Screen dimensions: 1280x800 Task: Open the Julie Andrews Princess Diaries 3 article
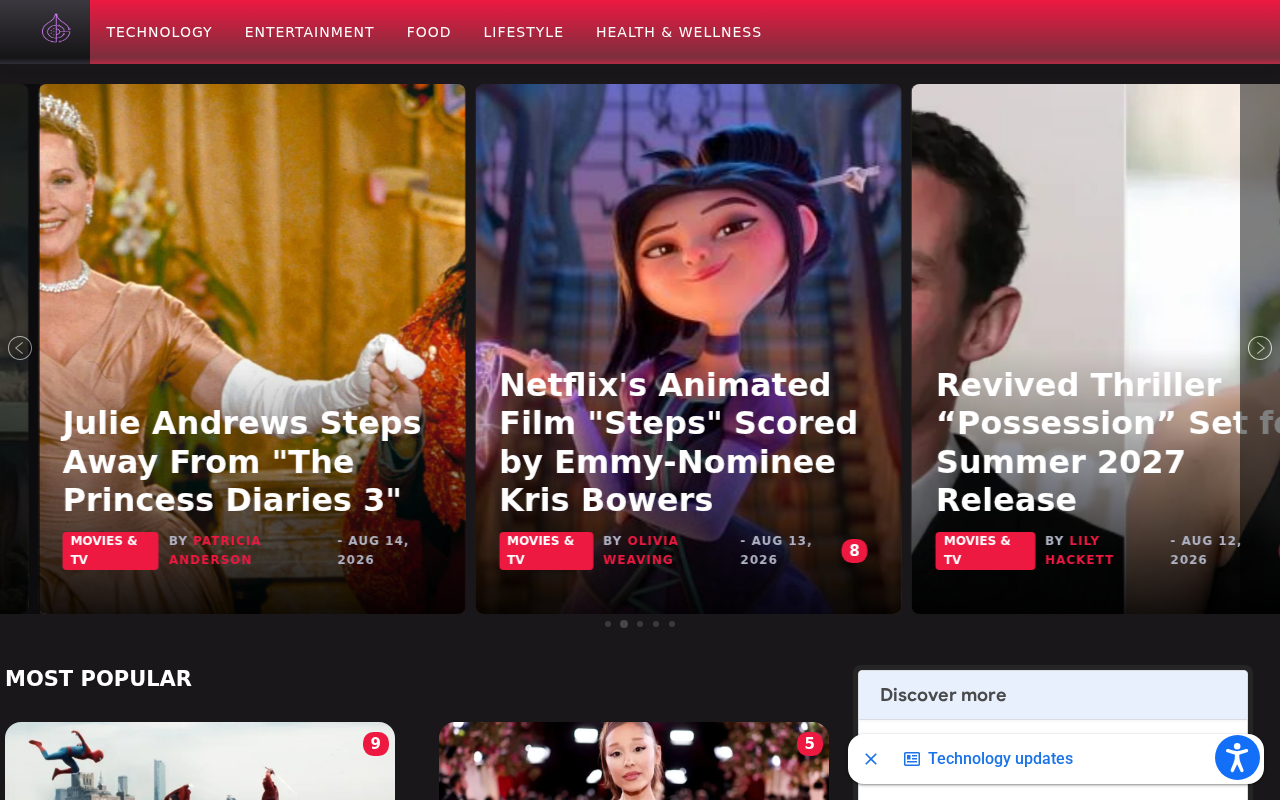click(x=242, y=461)
